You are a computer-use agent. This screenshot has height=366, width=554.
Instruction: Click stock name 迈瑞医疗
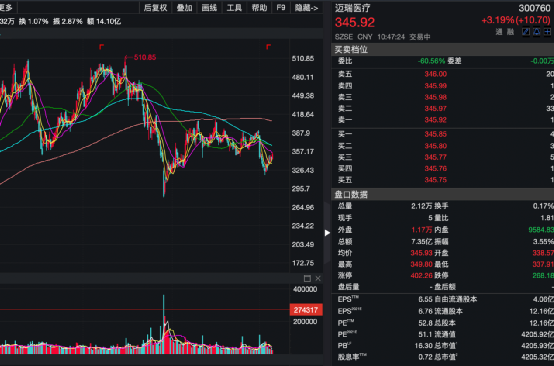click(353, 8)
